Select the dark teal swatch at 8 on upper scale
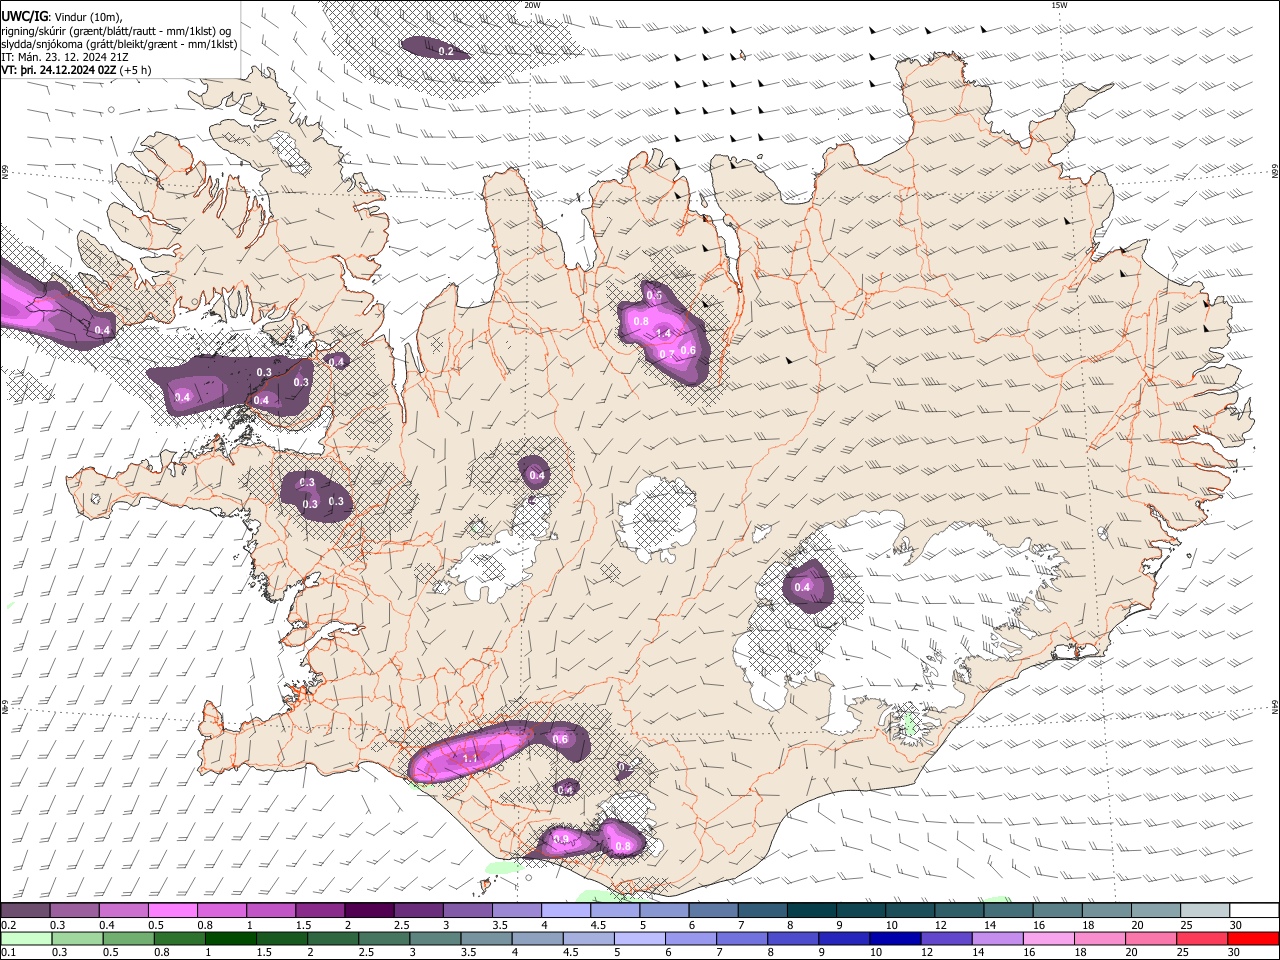1280x960 pixels. pos(810,911)
